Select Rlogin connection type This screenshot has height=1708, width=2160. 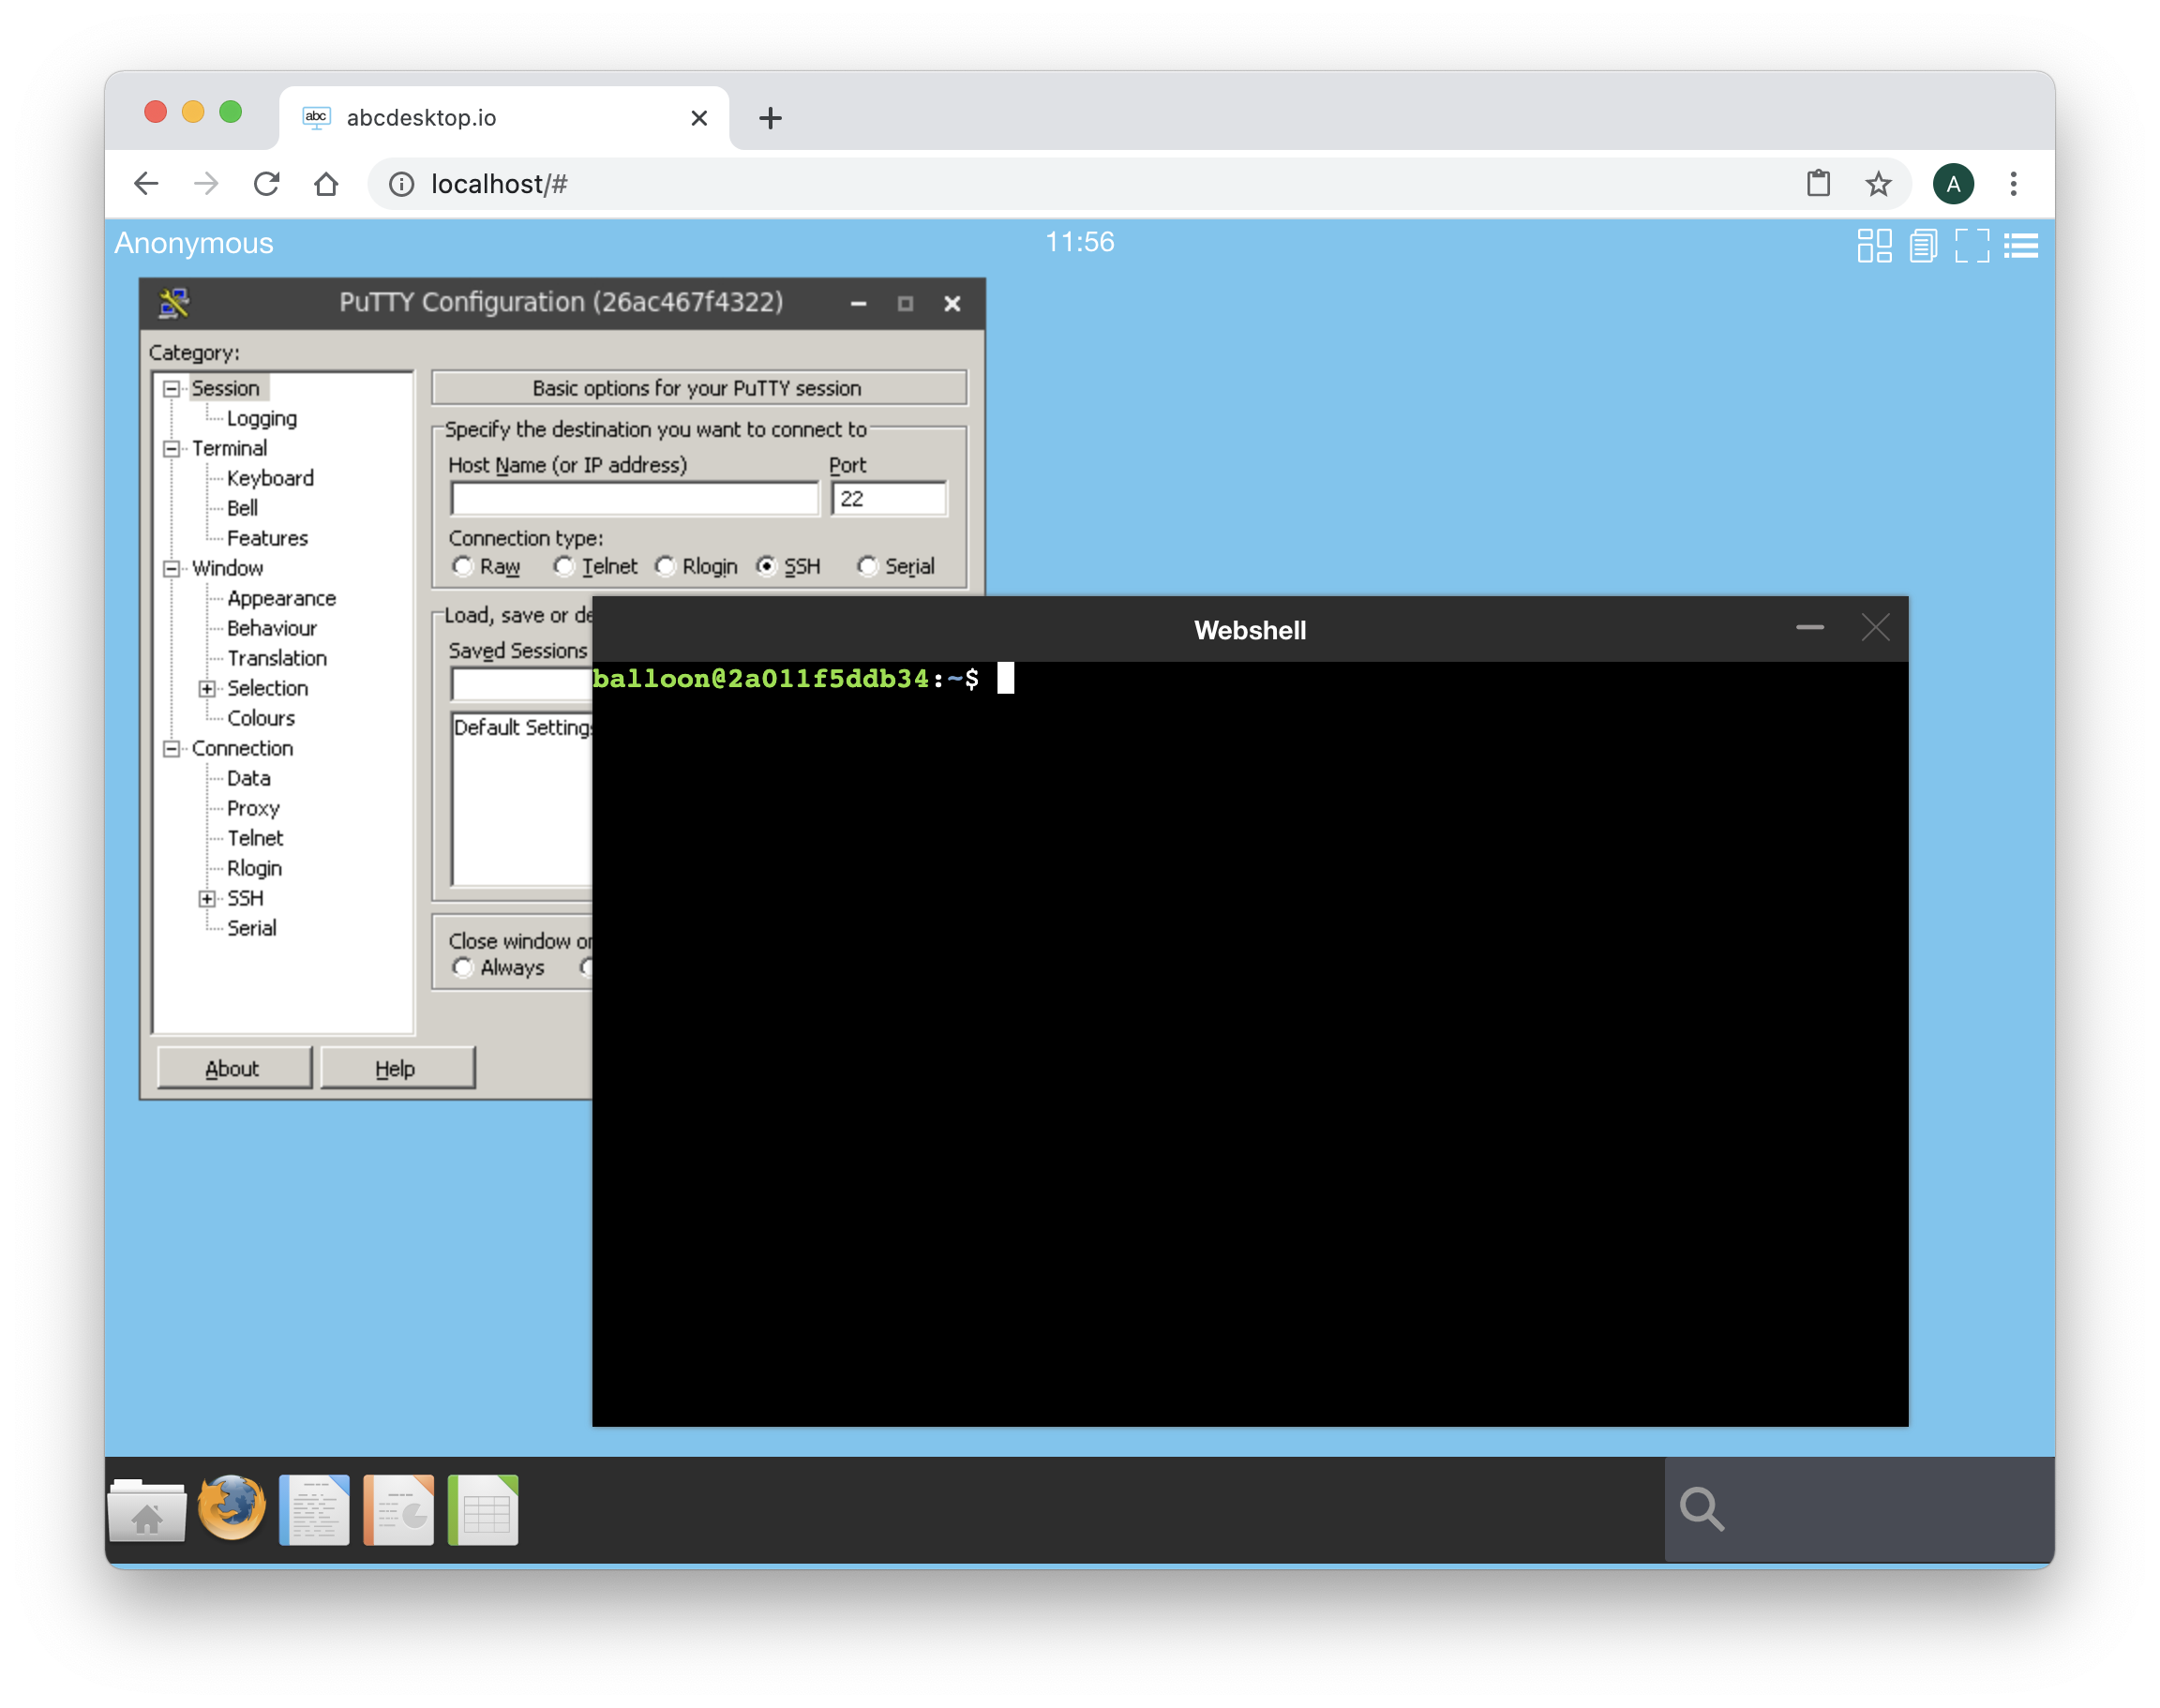click(x=697, y=567)
